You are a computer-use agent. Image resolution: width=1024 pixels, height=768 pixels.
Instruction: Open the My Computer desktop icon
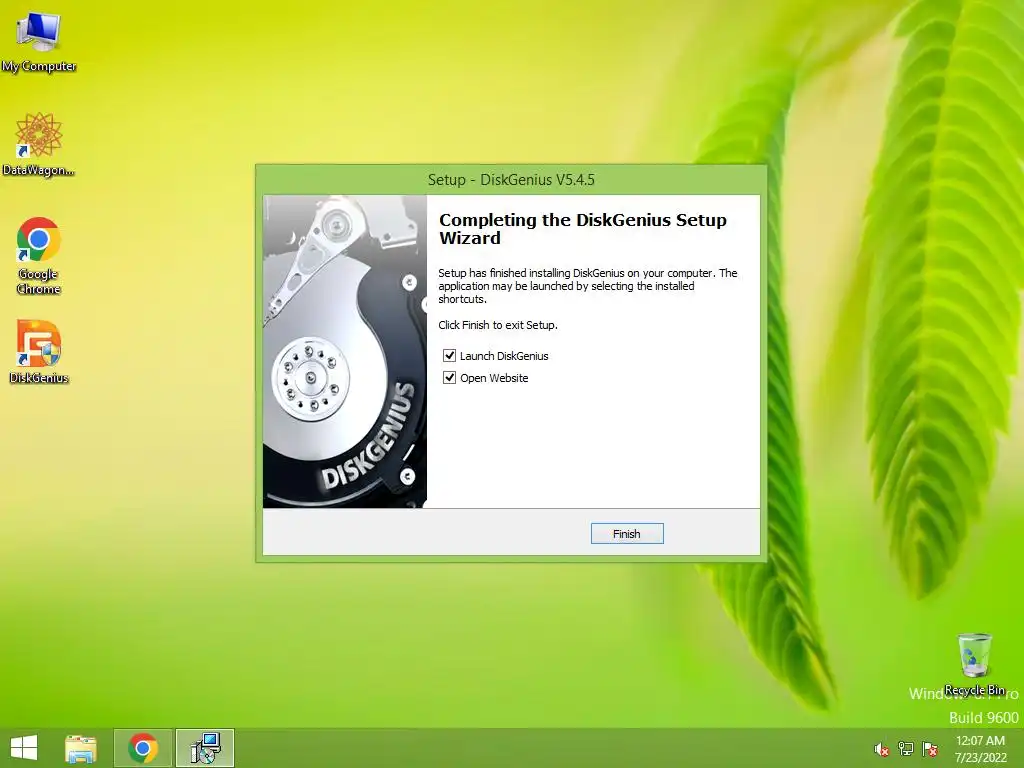[x=39, y=40]
